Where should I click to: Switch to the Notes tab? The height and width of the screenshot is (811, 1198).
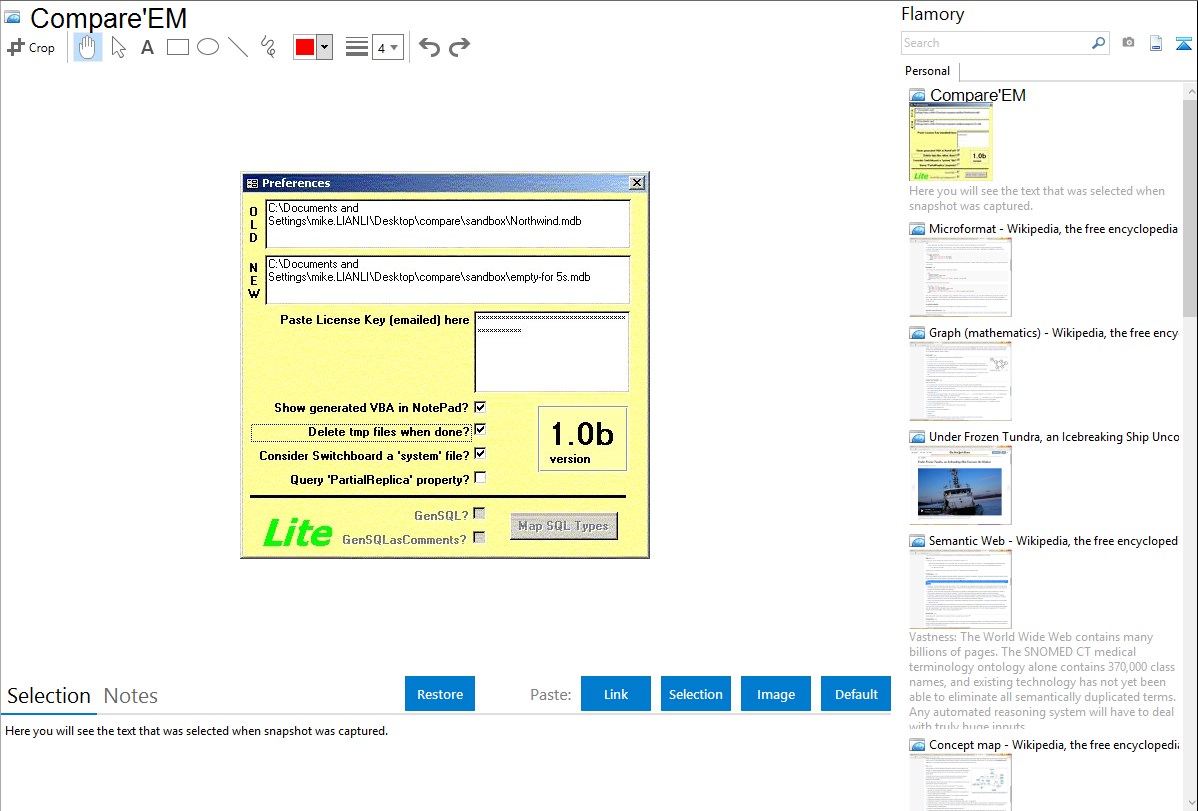pos(131,696)
